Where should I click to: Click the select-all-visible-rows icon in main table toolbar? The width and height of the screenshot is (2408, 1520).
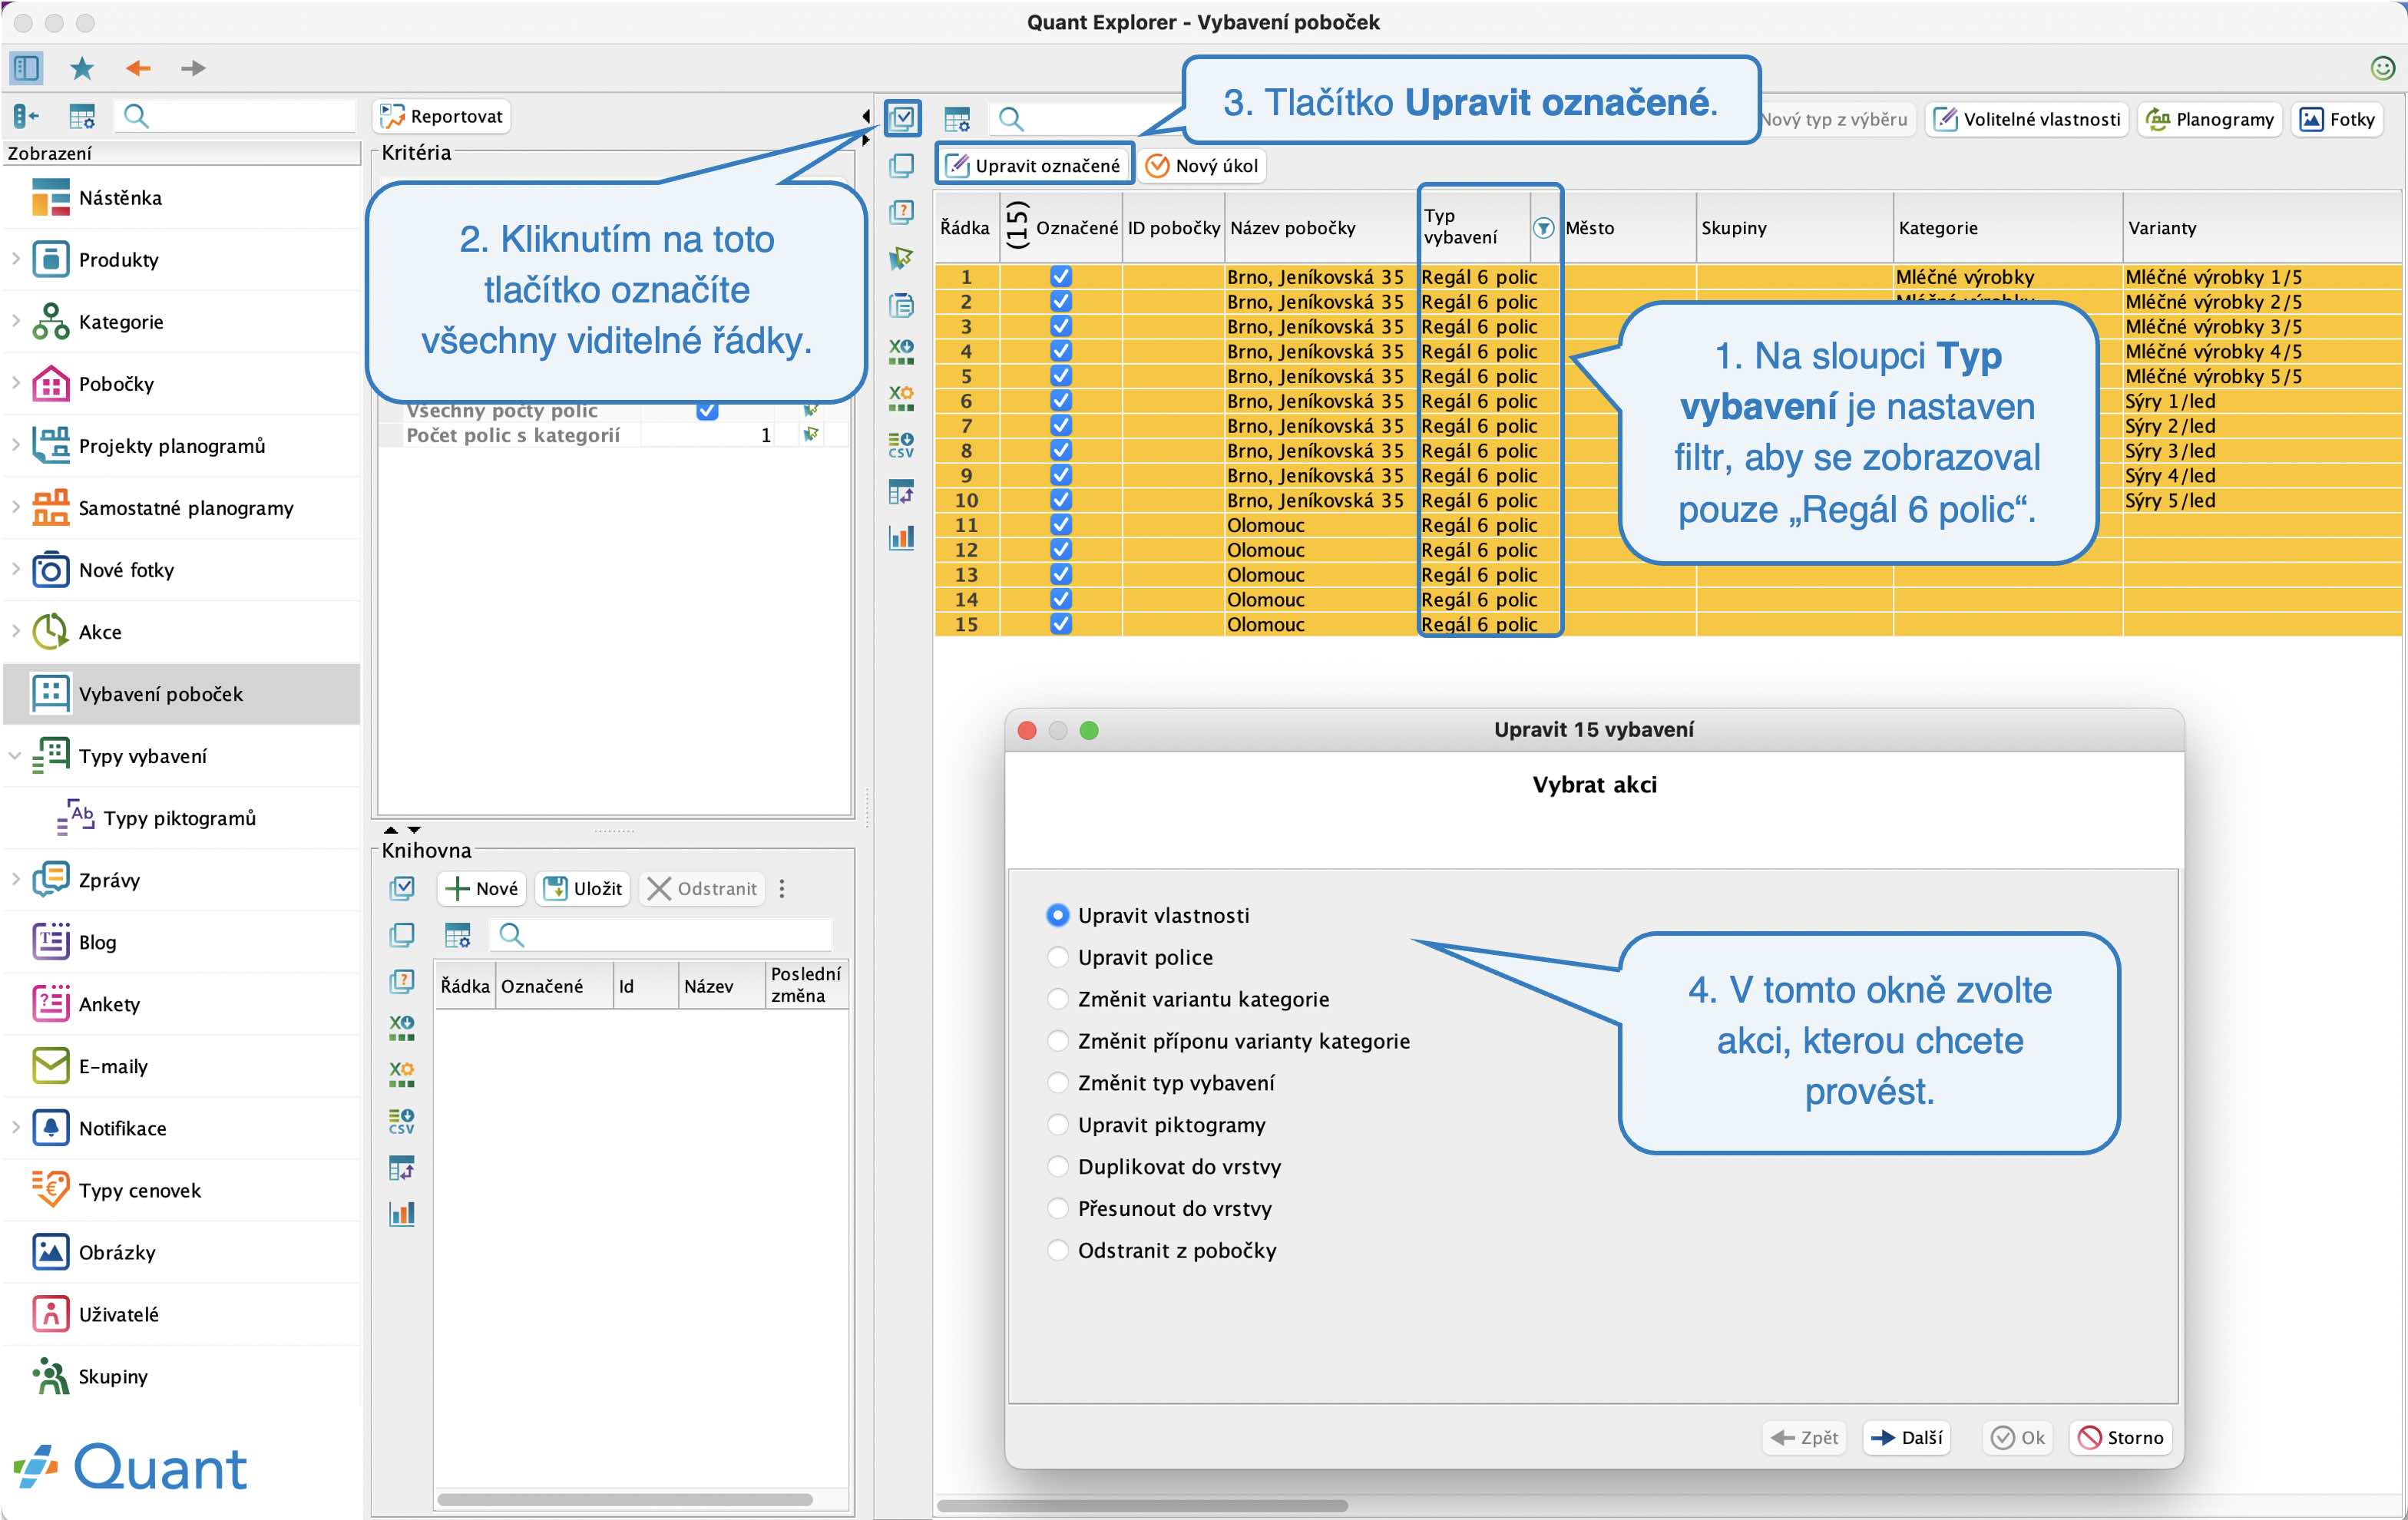tap(902, 119)
